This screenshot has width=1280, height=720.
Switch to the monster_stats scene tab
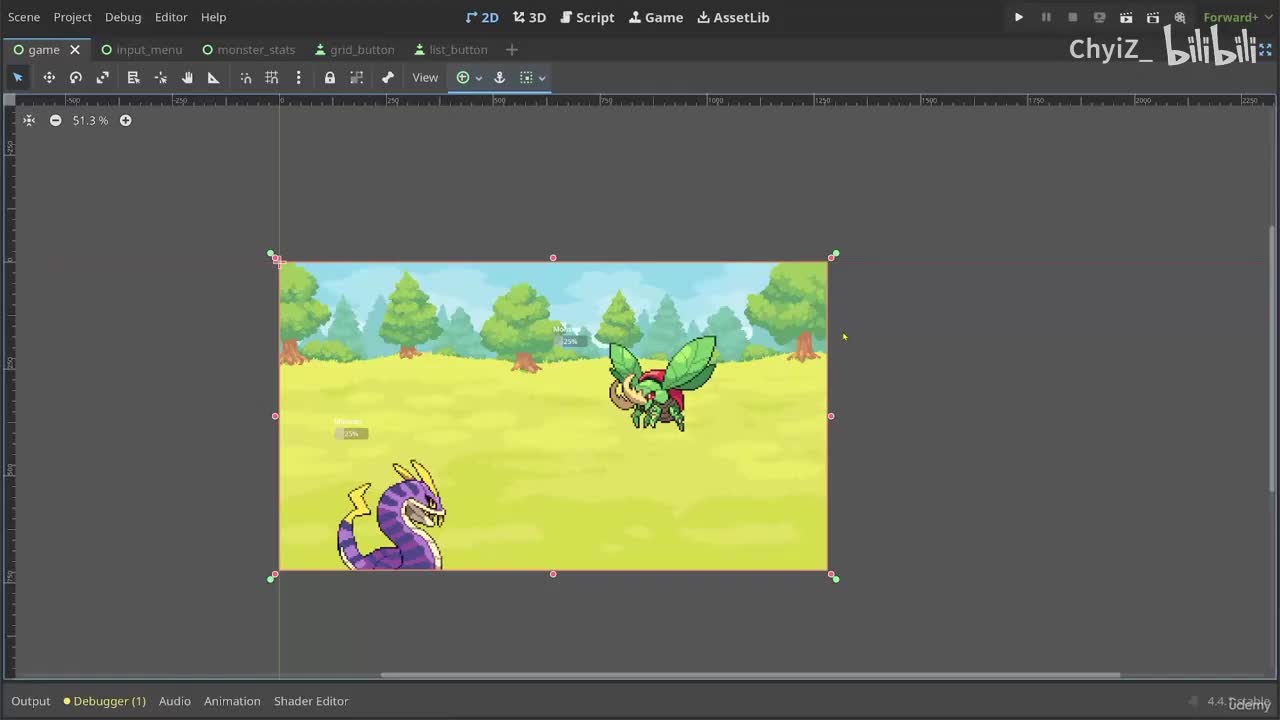(255, 50)
